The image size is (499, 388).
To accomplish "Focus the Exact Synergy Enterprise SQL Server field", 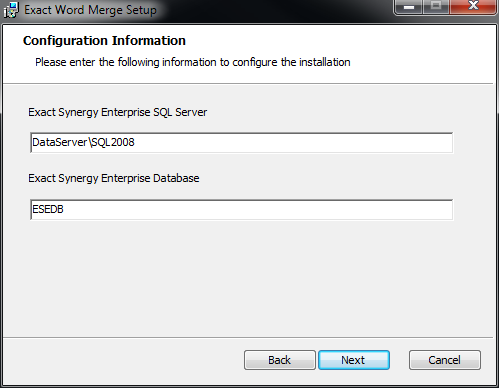I will coord(242,143).
